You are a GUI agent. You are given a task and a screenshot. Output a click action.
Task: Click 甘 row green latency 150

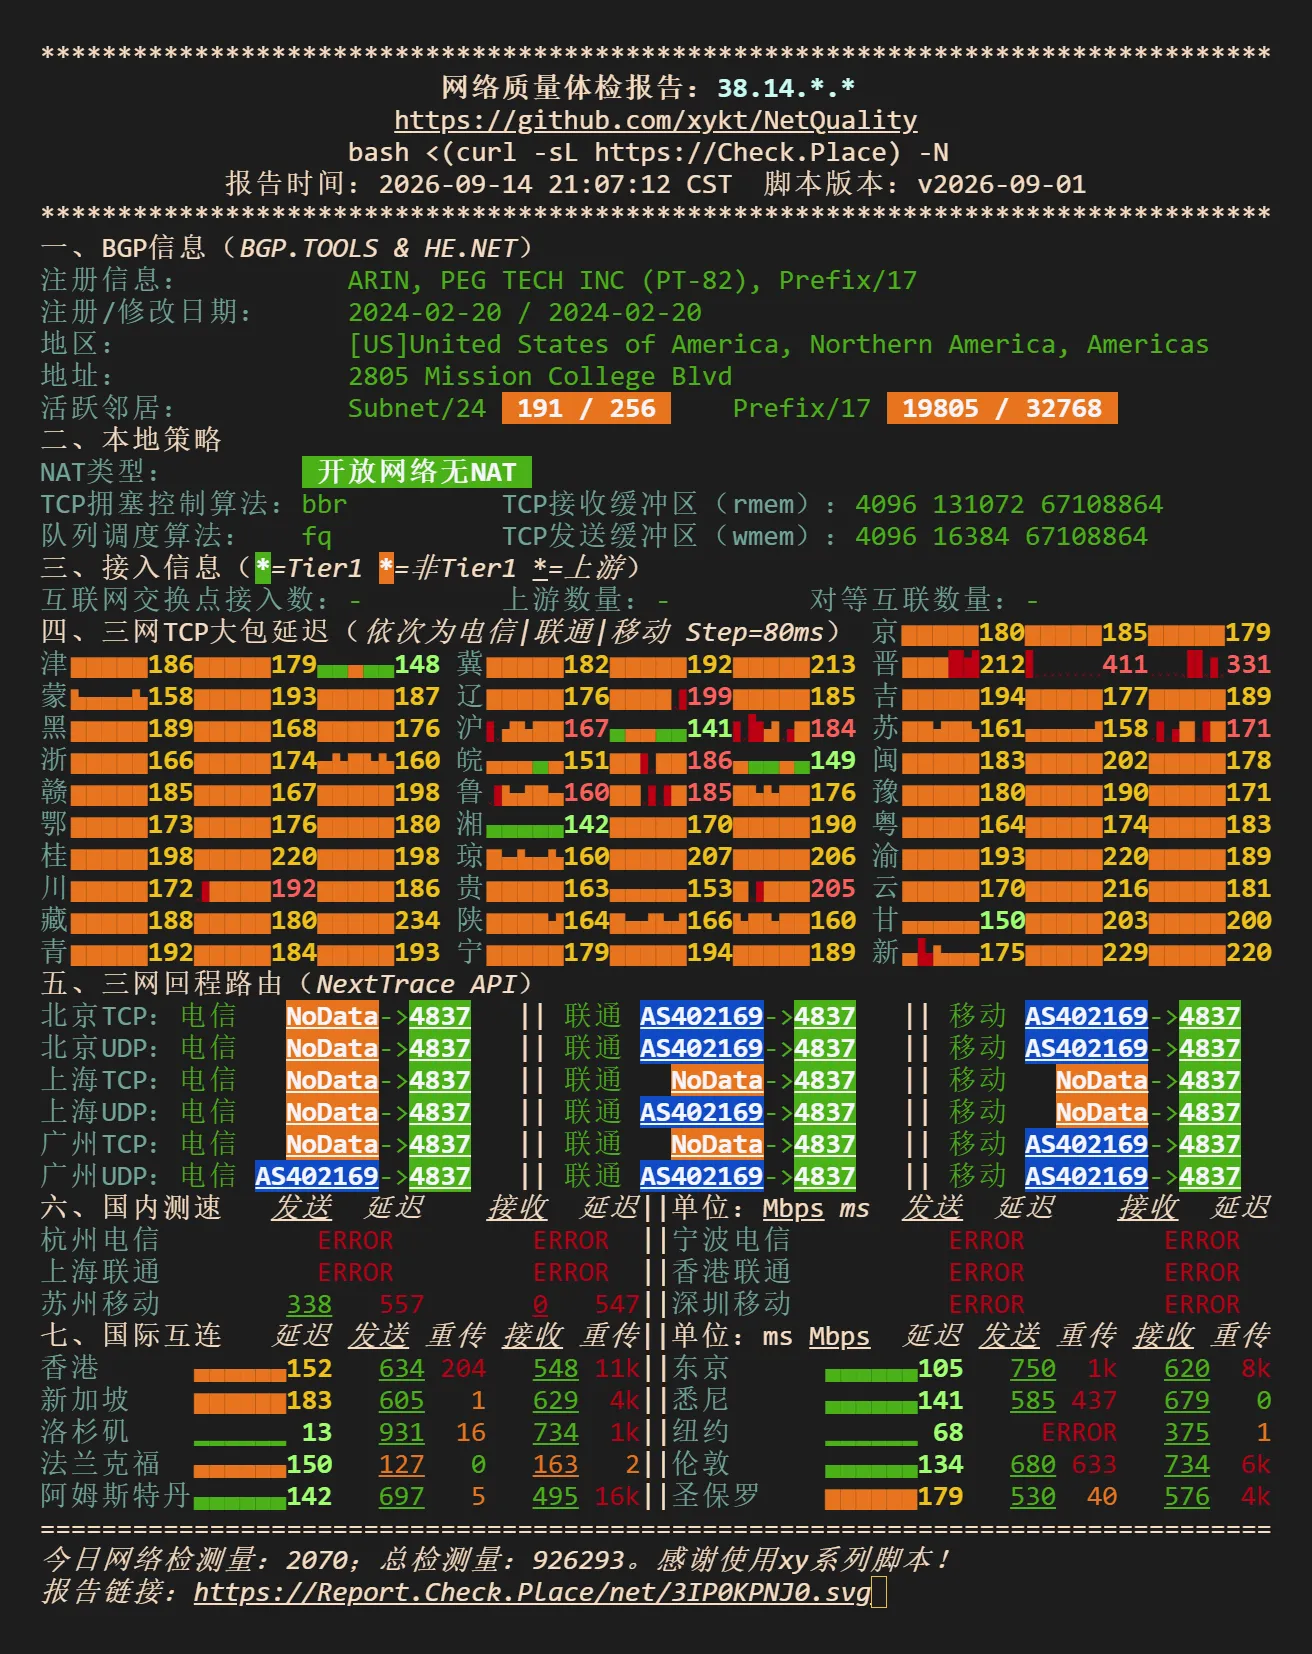click(x=1002, y=920)
